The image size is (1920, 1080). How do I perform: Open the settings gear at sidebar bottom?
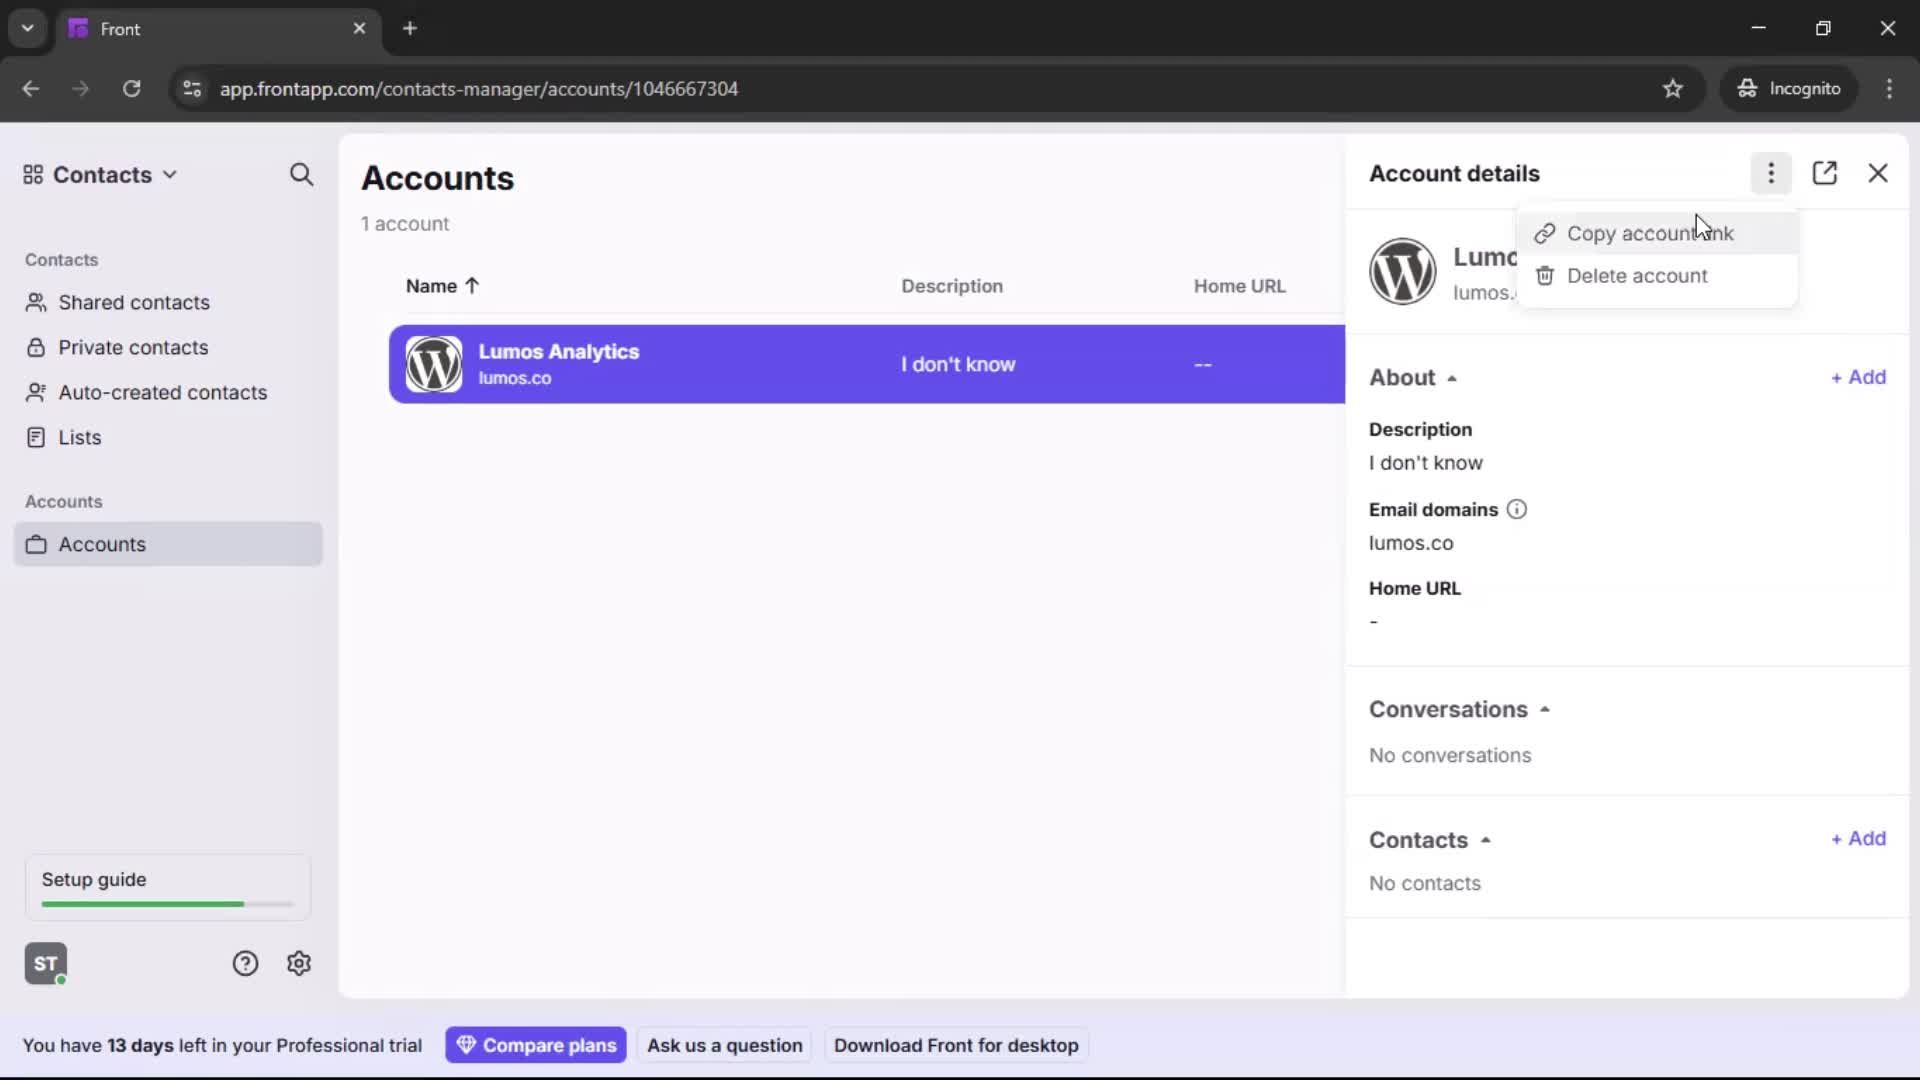[x=299, y=963]
